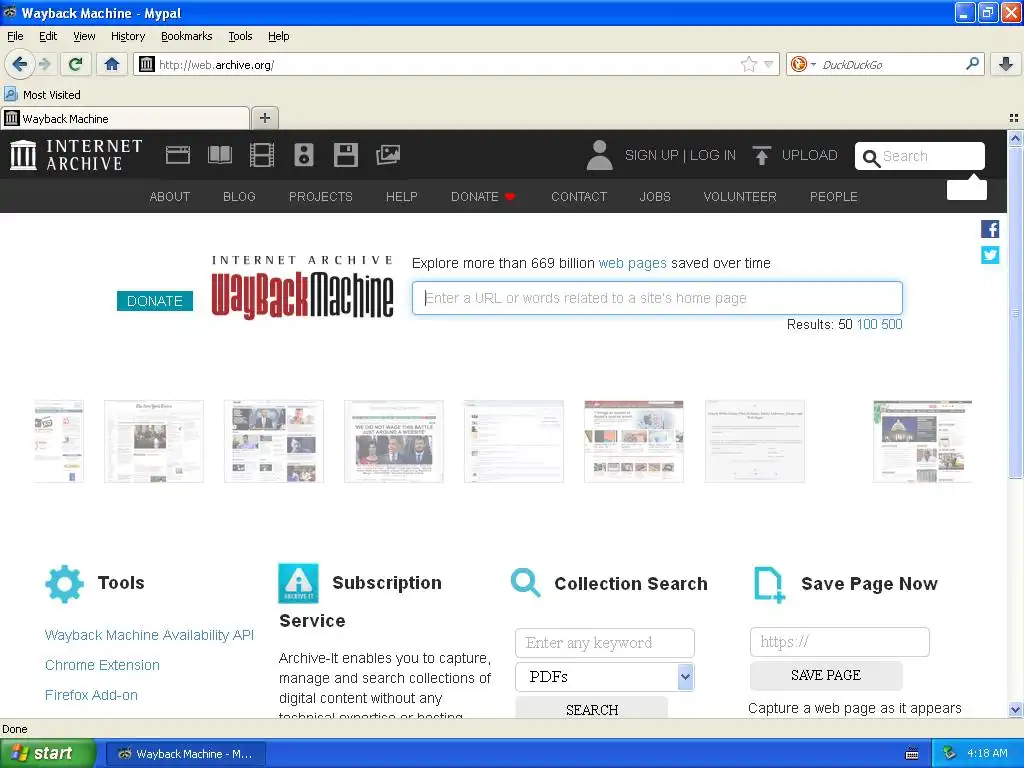Share on Facebook via the sidebar icon
Image resolution: width=1024 pixels, height=768 pixels.
pyautogui.click(x=990, y=229)
